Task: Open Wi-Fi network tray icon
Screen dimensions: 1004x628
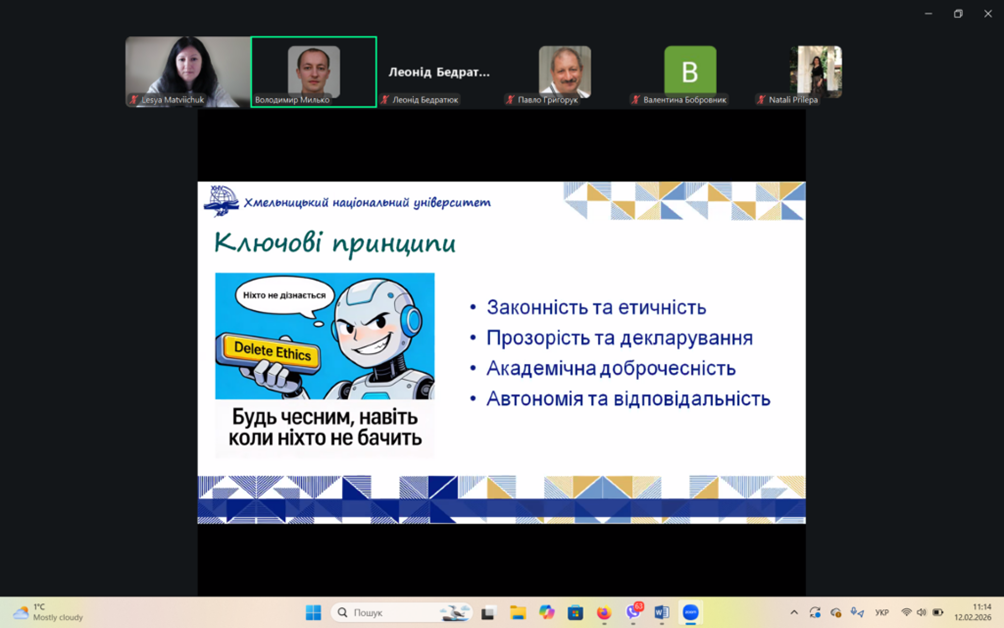Action: coord(906,612)
